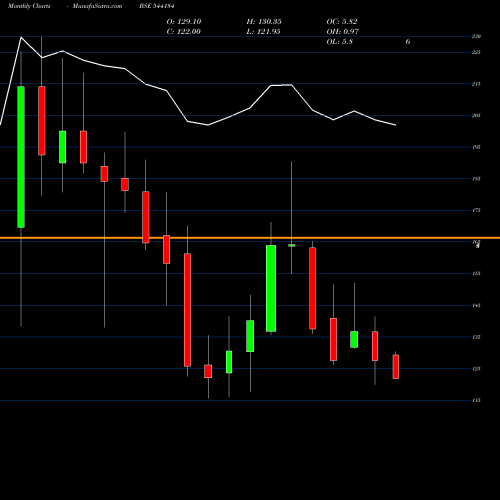Click the price axis label 145
500x500 pixels.
pyautogui.click(x=476, y=305)
